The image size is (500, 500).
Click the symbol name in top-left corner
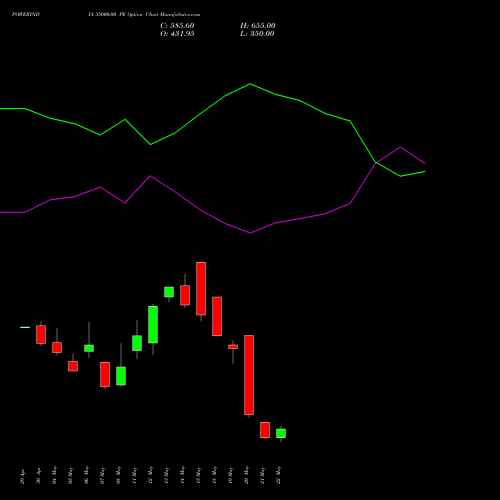(26, 14)
